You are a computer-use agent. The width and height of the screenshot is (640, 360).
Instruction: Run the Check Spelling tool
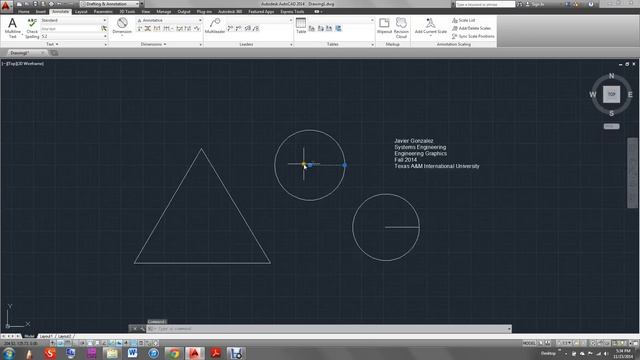click(x=32, y=28)
